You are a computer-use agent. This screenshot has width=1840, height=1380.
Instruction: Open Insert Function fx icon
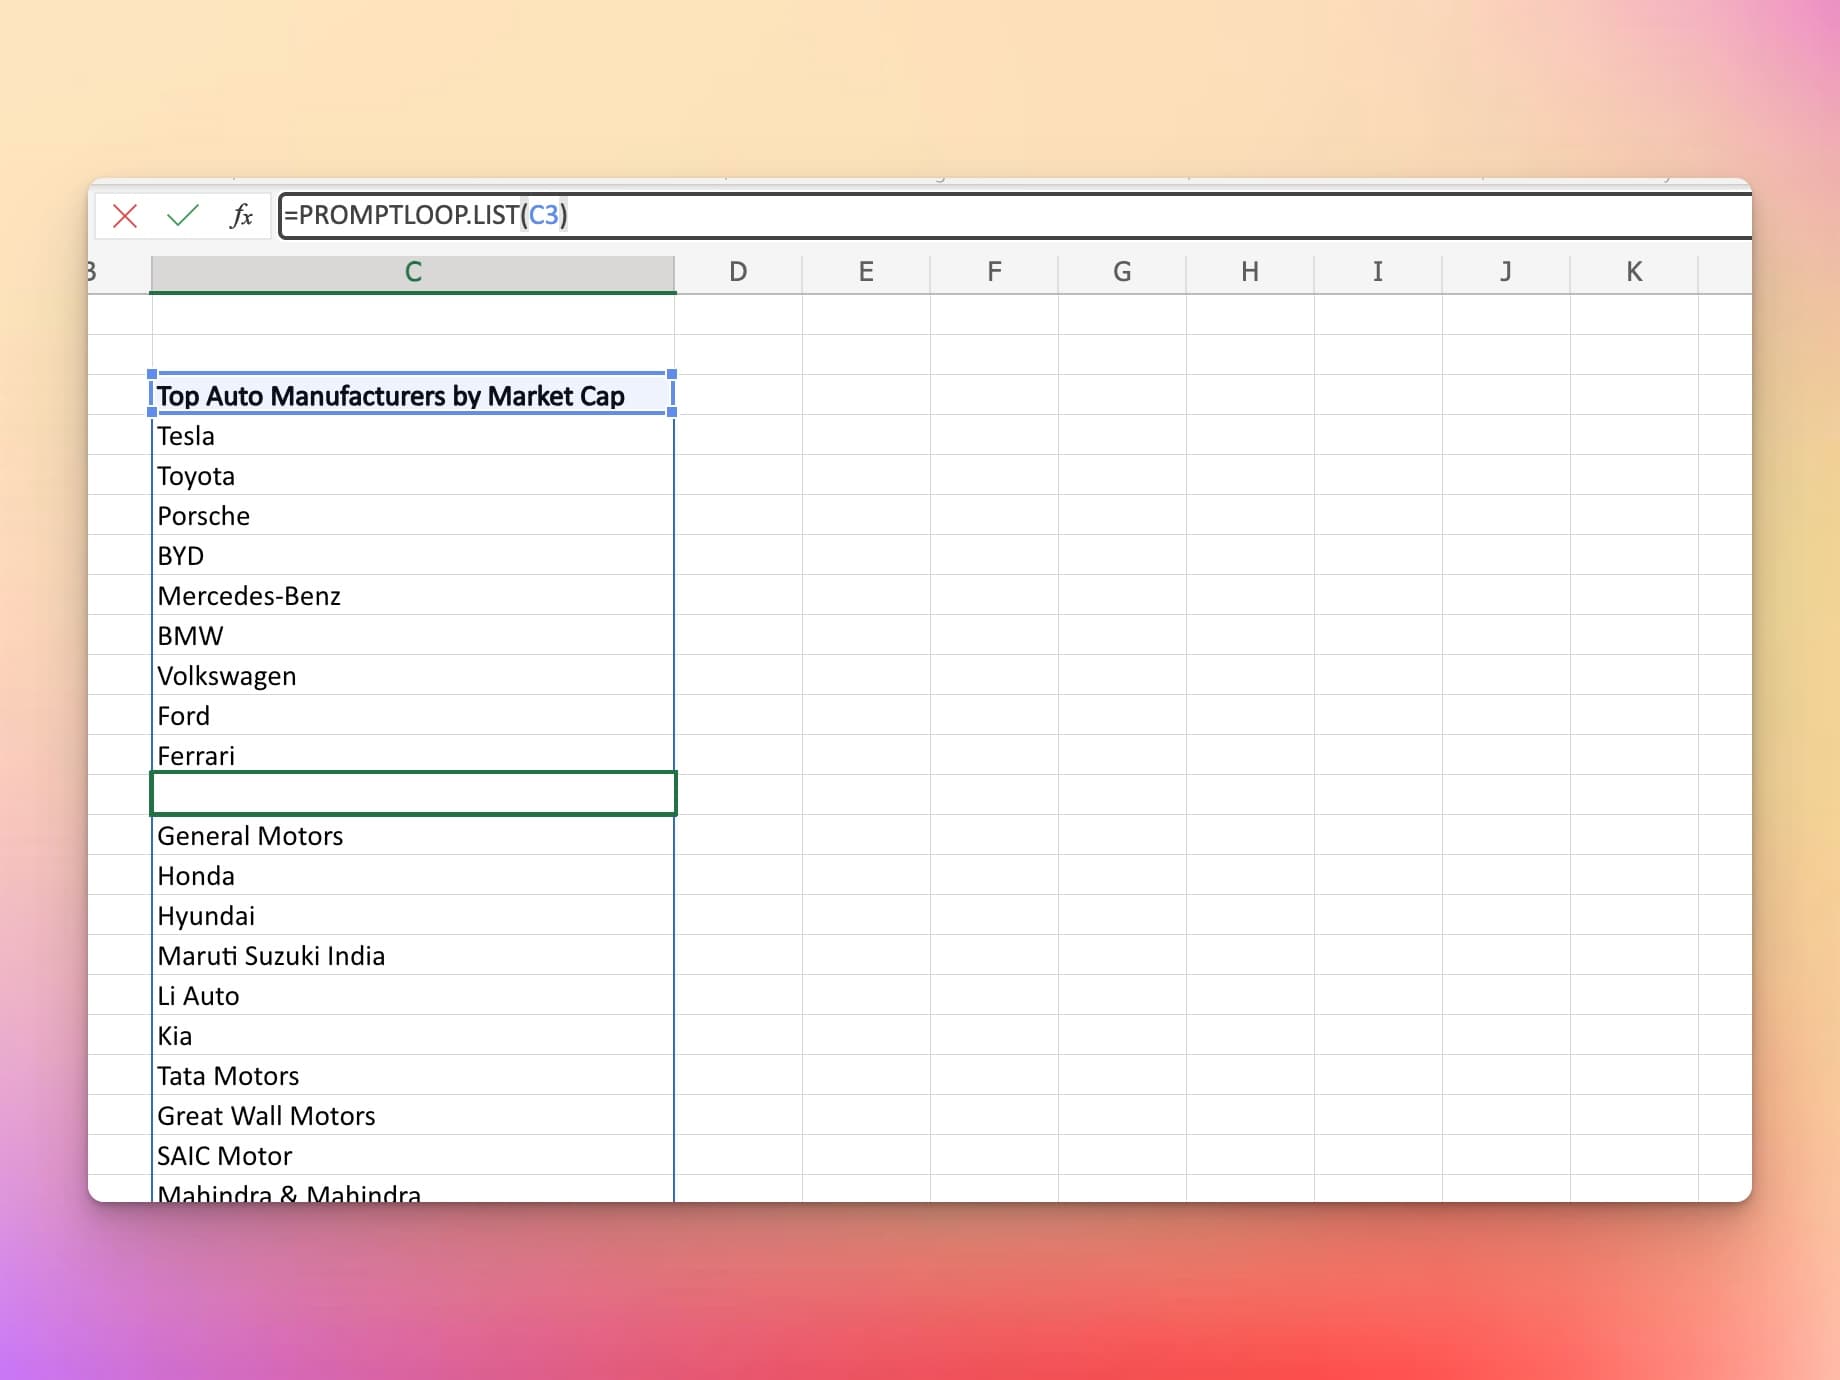[x=241, y=215]
